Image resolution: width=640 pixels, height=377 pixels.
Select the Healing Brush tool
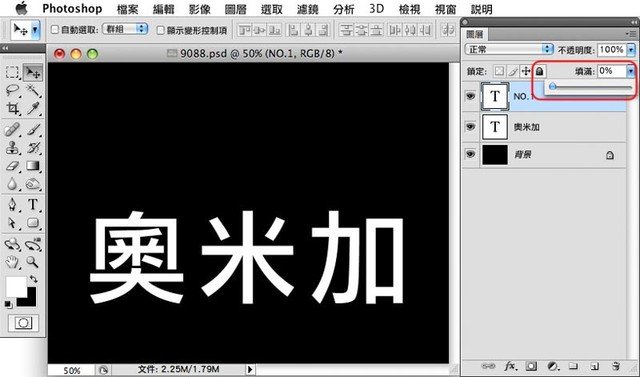pyautogui.click(x=12, y=130)
